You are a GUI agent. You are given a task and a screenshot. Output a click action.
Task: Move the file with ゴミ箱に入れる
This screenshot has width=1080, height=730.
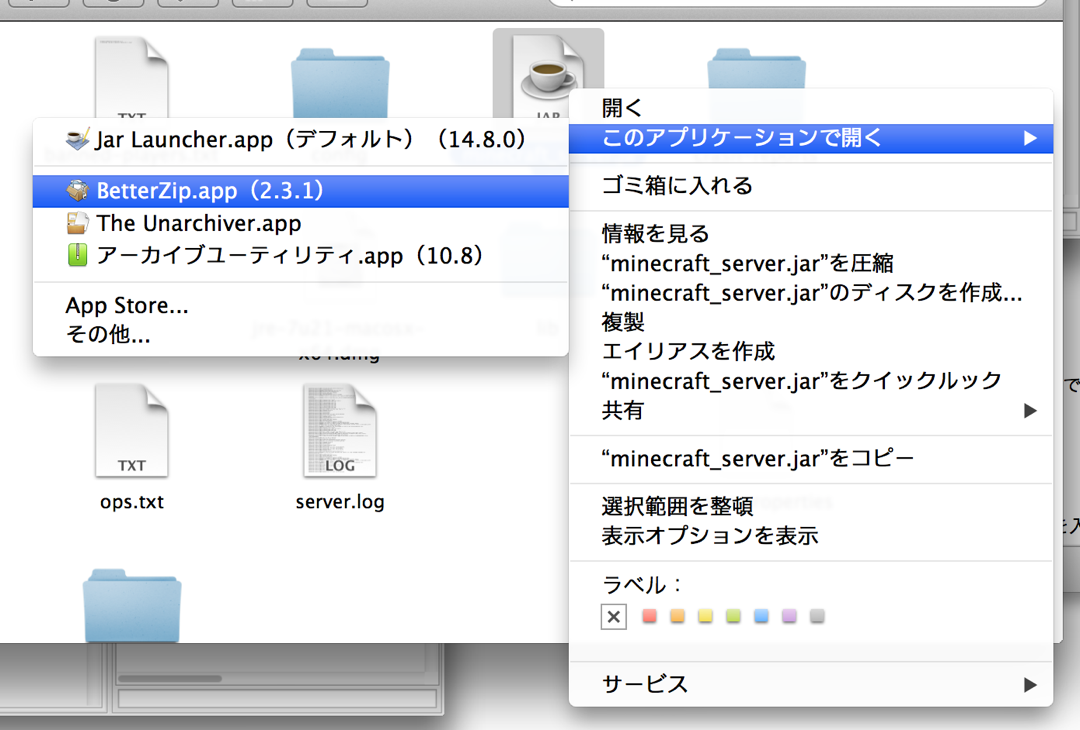pyautogui.click(x=811, y=185)
